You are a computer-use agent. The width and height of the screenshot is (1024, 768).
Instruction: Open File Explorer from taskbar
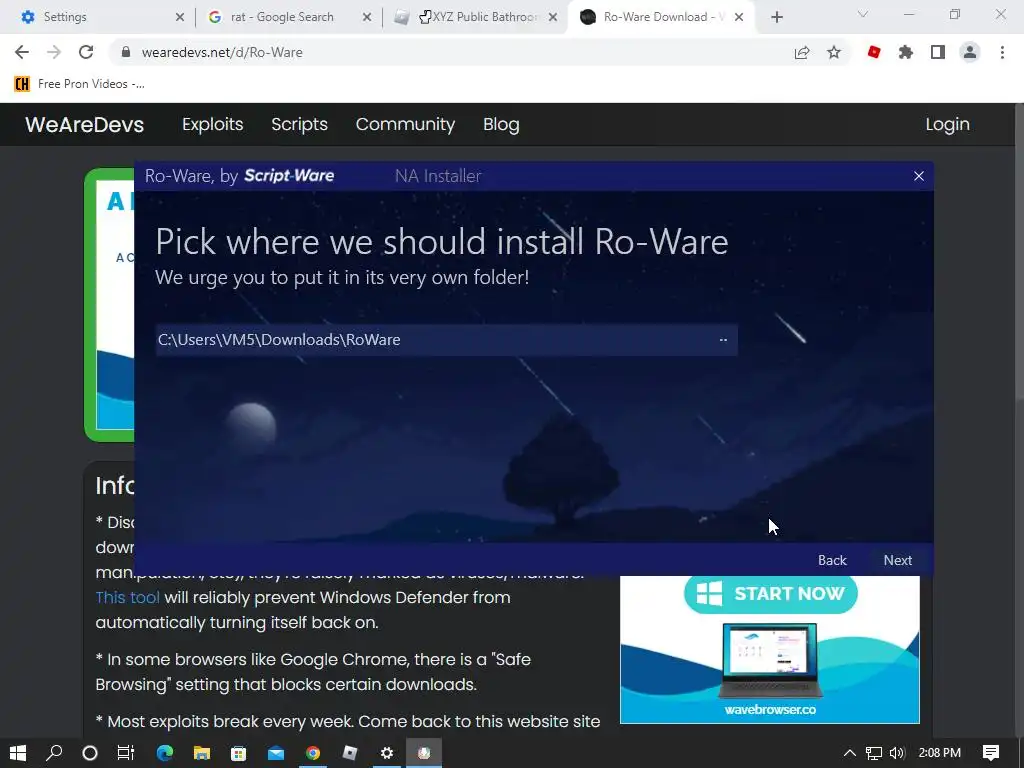pyautogui.click(x=202, y=753)
